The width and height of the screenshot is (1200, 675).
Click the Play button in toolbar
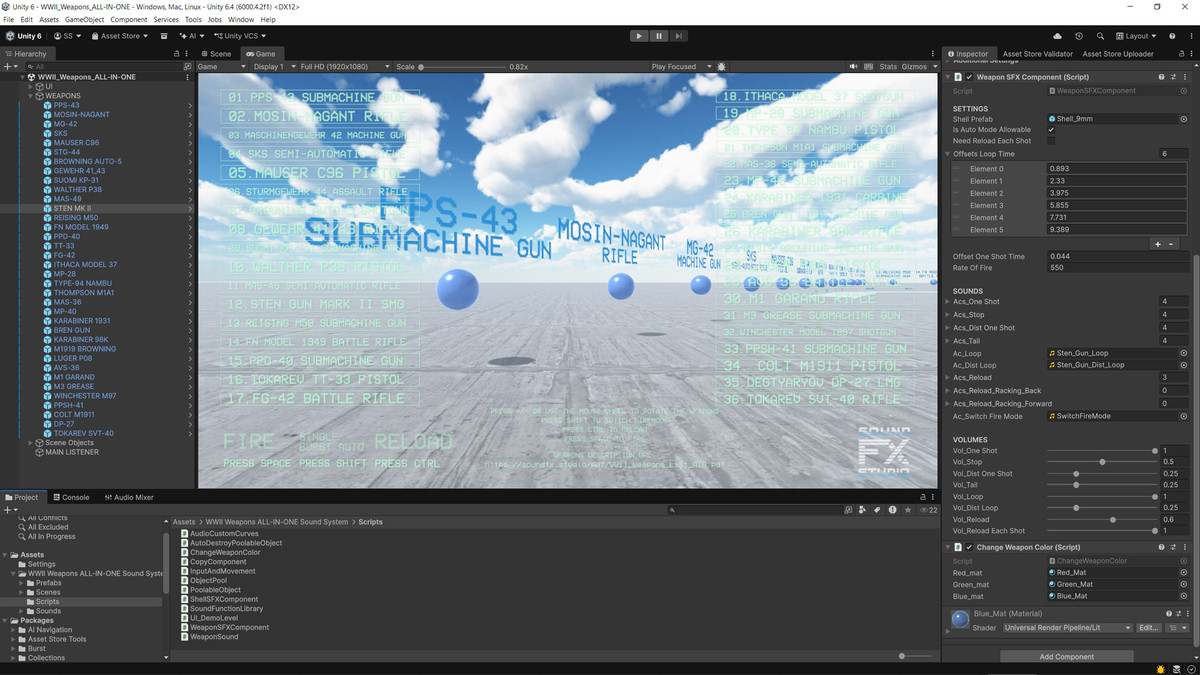639,36
